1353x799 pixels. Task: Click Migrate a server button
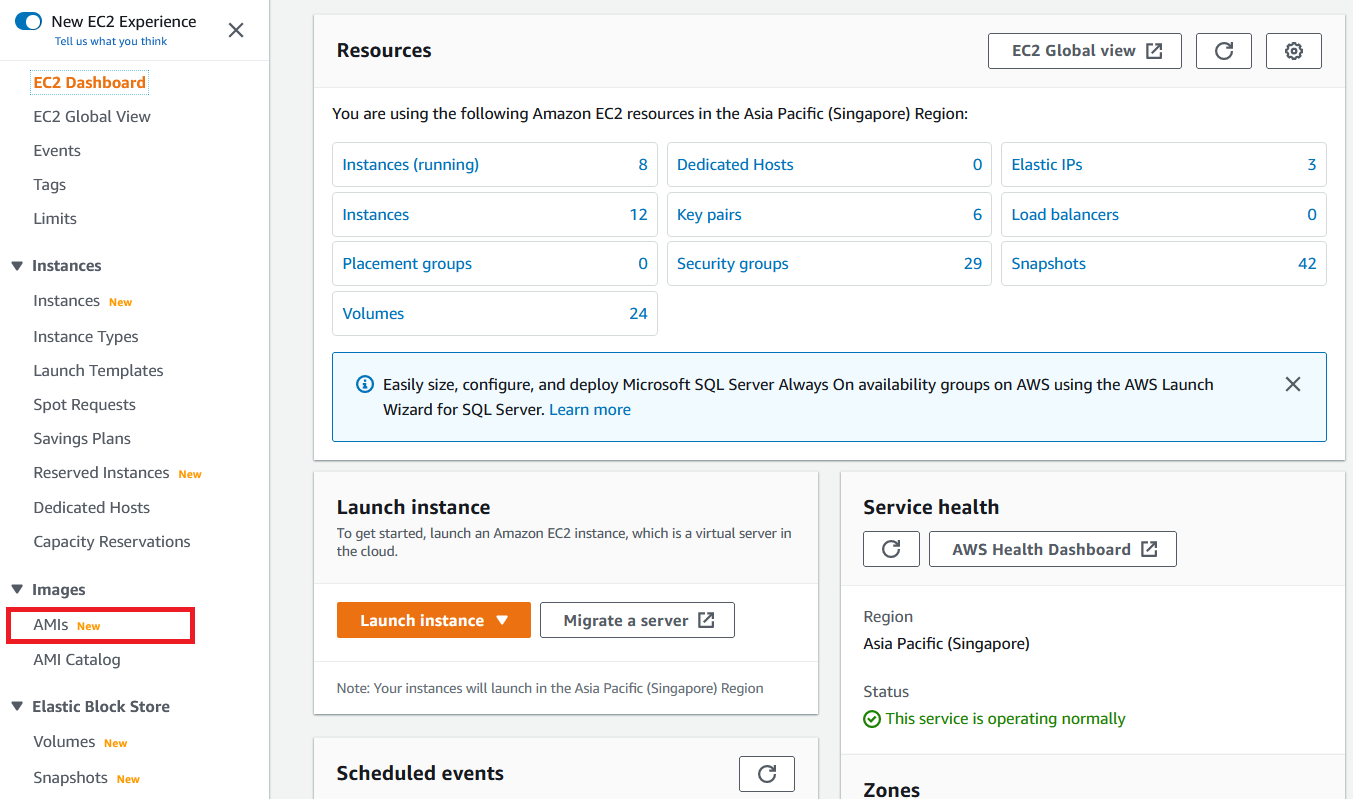click(x=637, y=620)
